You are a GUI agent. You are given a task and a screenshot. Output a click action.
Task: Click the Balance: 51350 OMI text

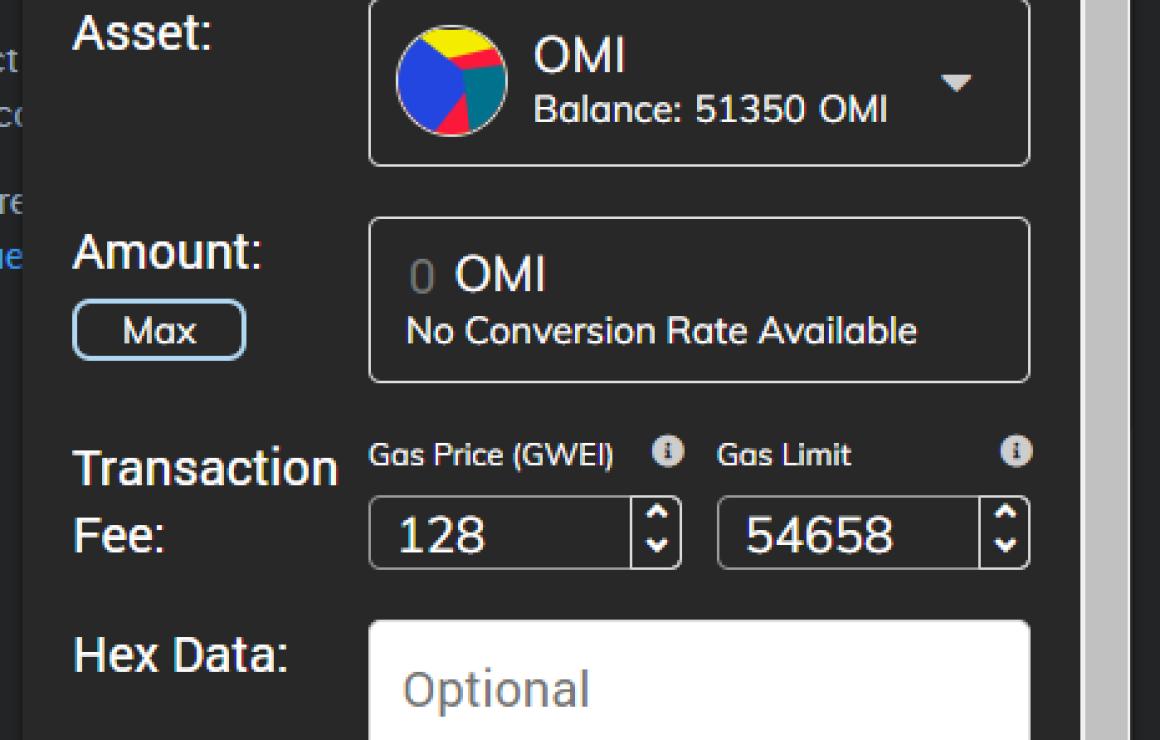[710, 108]
